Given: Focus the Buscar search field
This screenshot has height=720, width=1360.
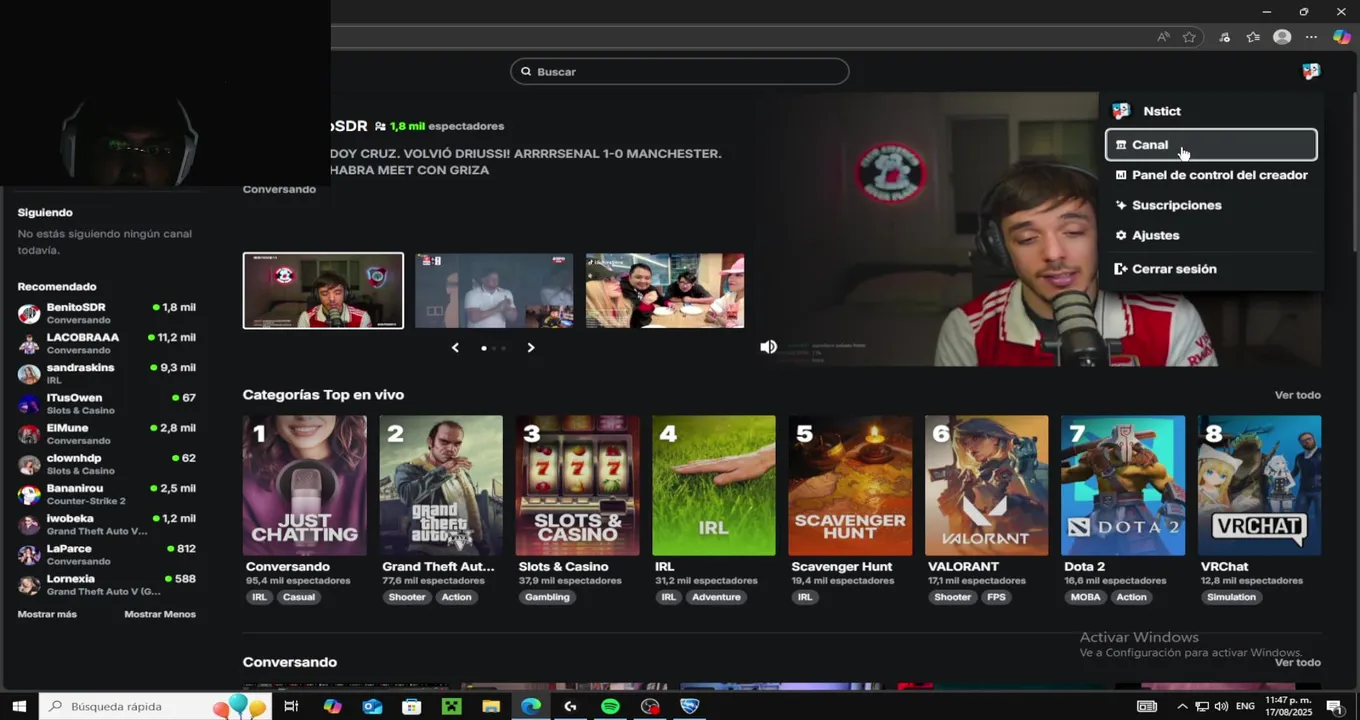Looking at the screenshot, I should 680,71.
